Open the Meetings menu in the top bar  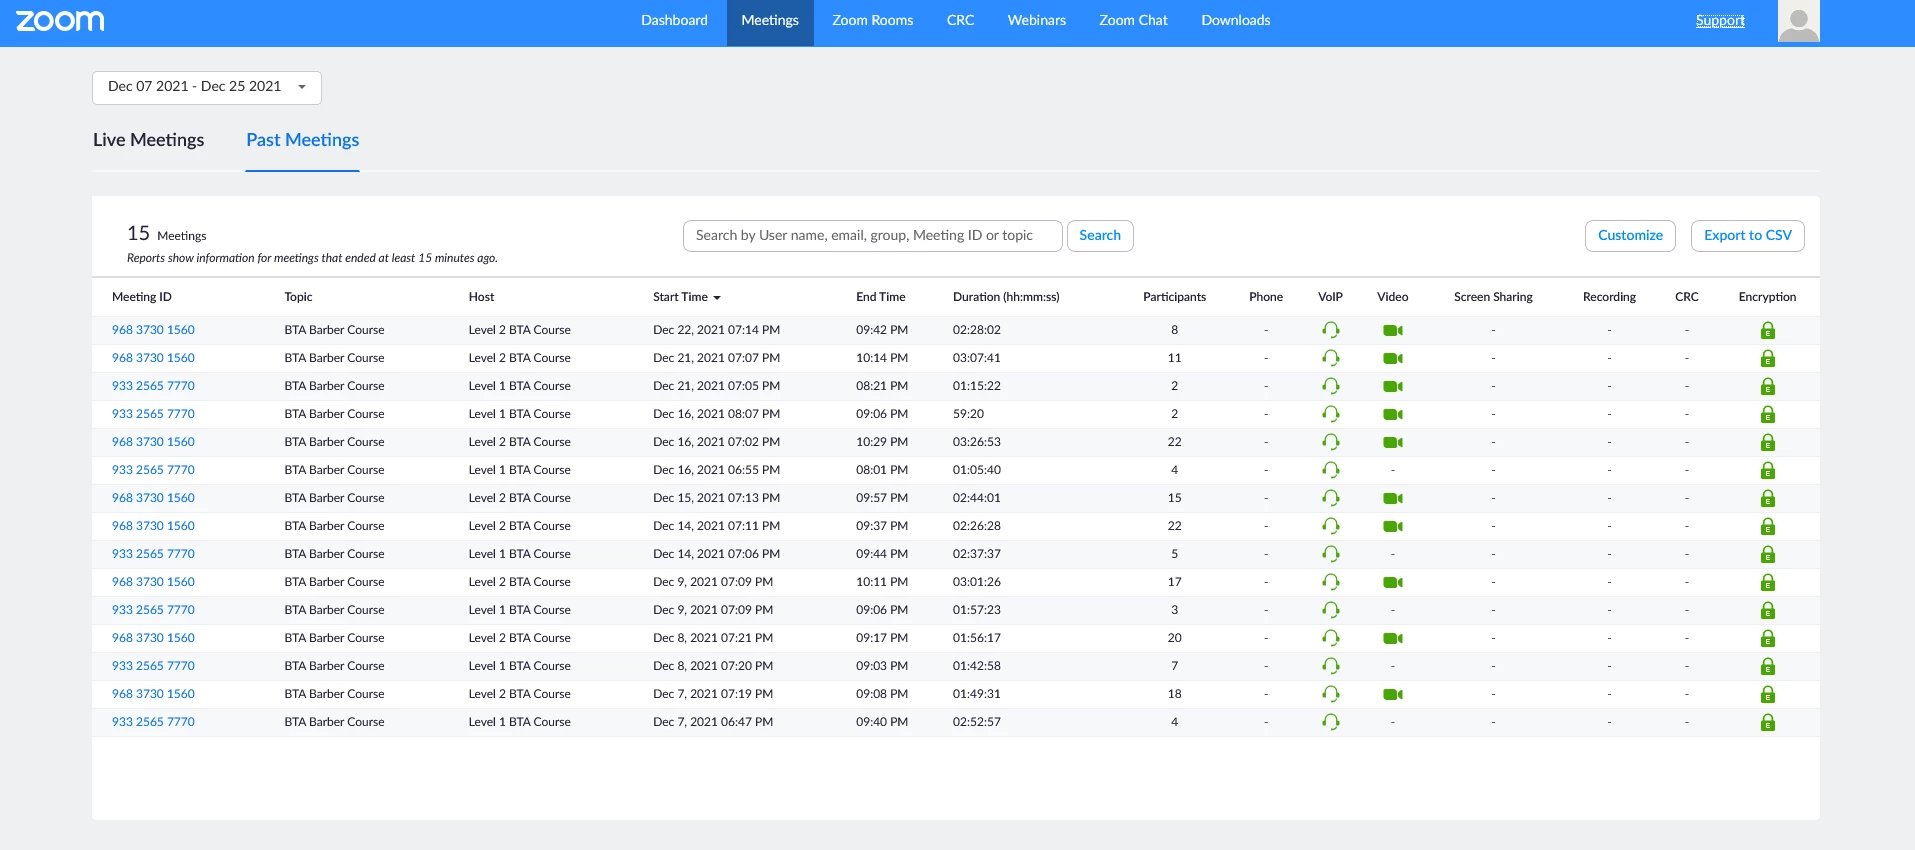coord(770,21)
